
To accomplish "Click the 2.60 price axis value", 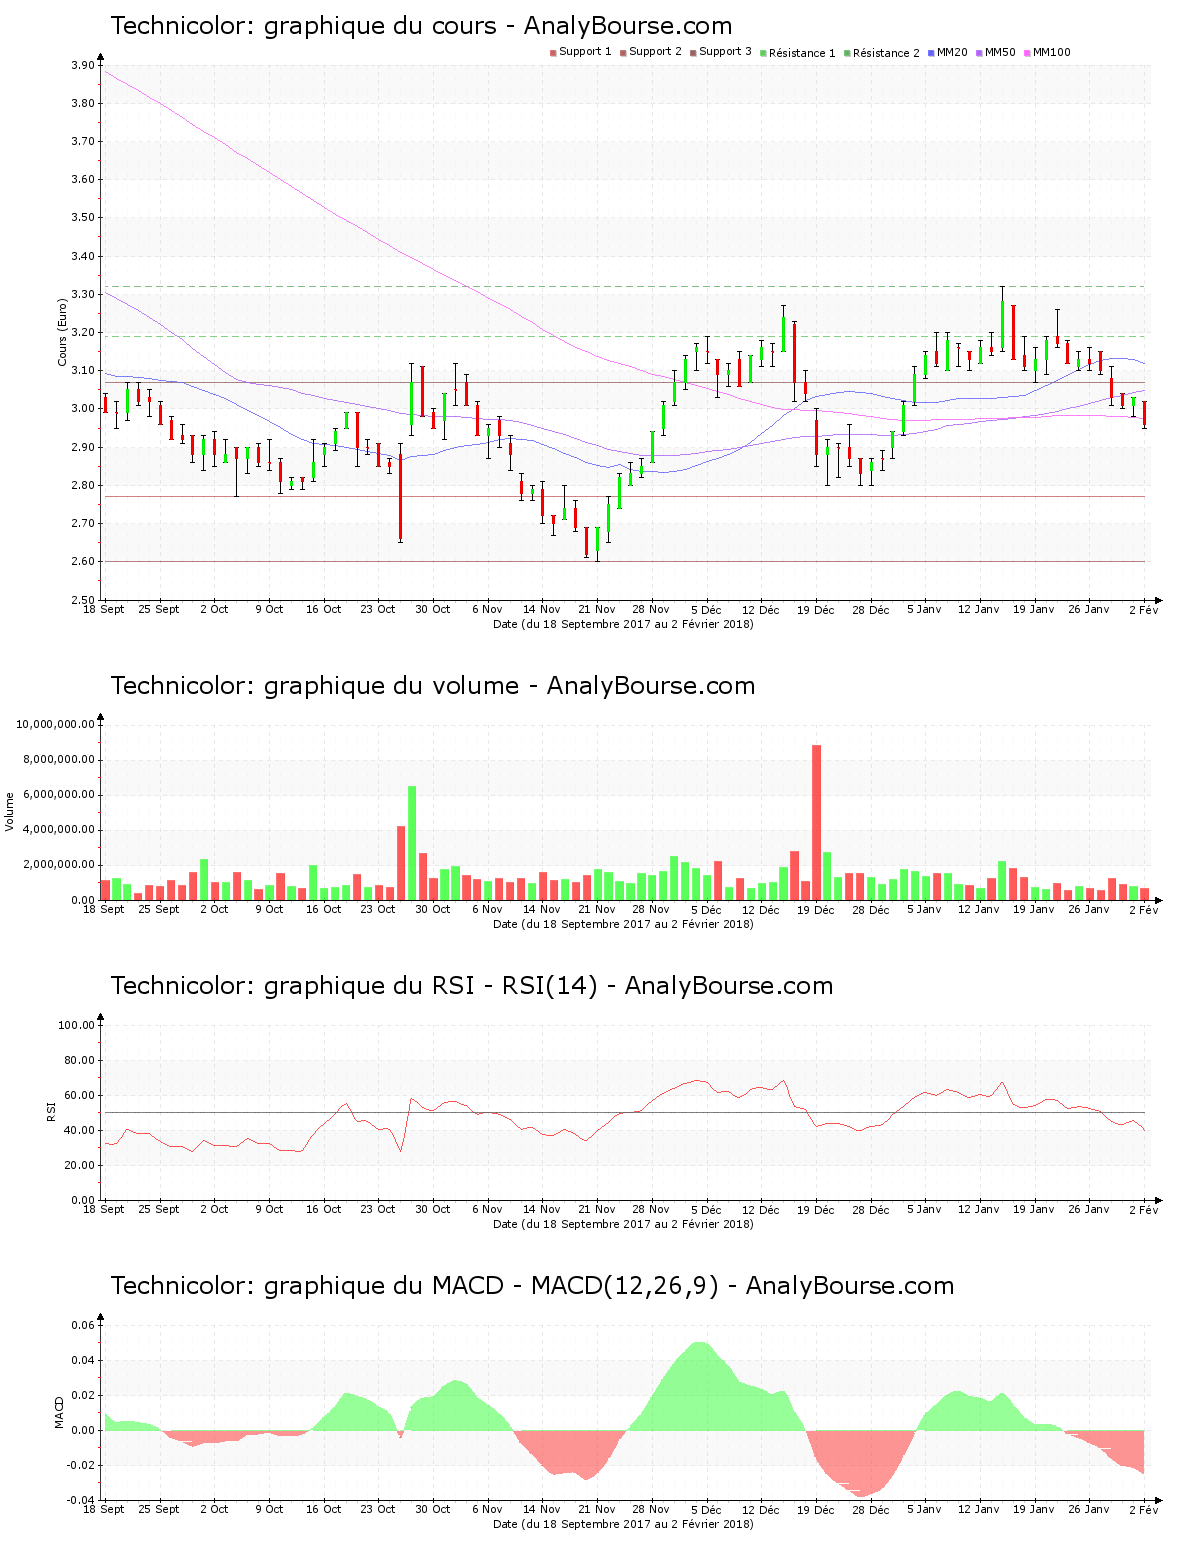I will [x=83, y=561].
